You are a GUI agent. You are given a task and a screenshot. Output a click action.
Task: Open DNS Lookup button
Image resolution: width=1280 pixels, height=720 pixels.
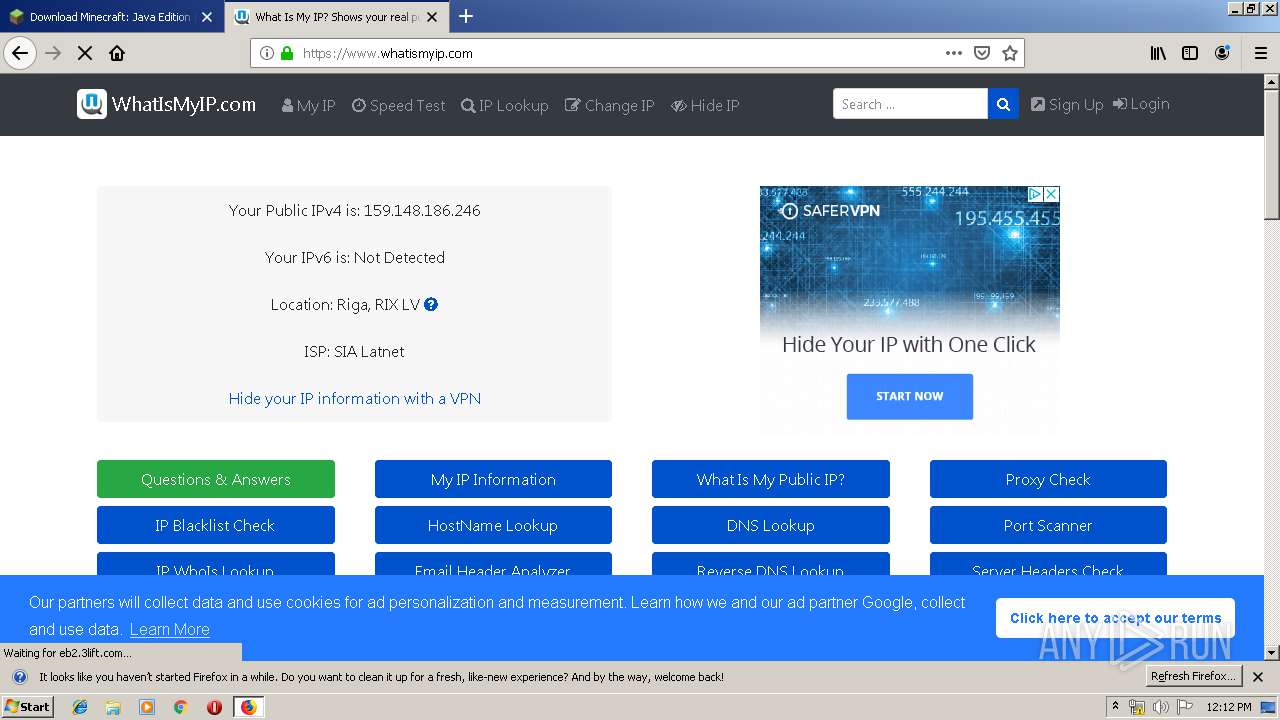[x=771, y=525]
